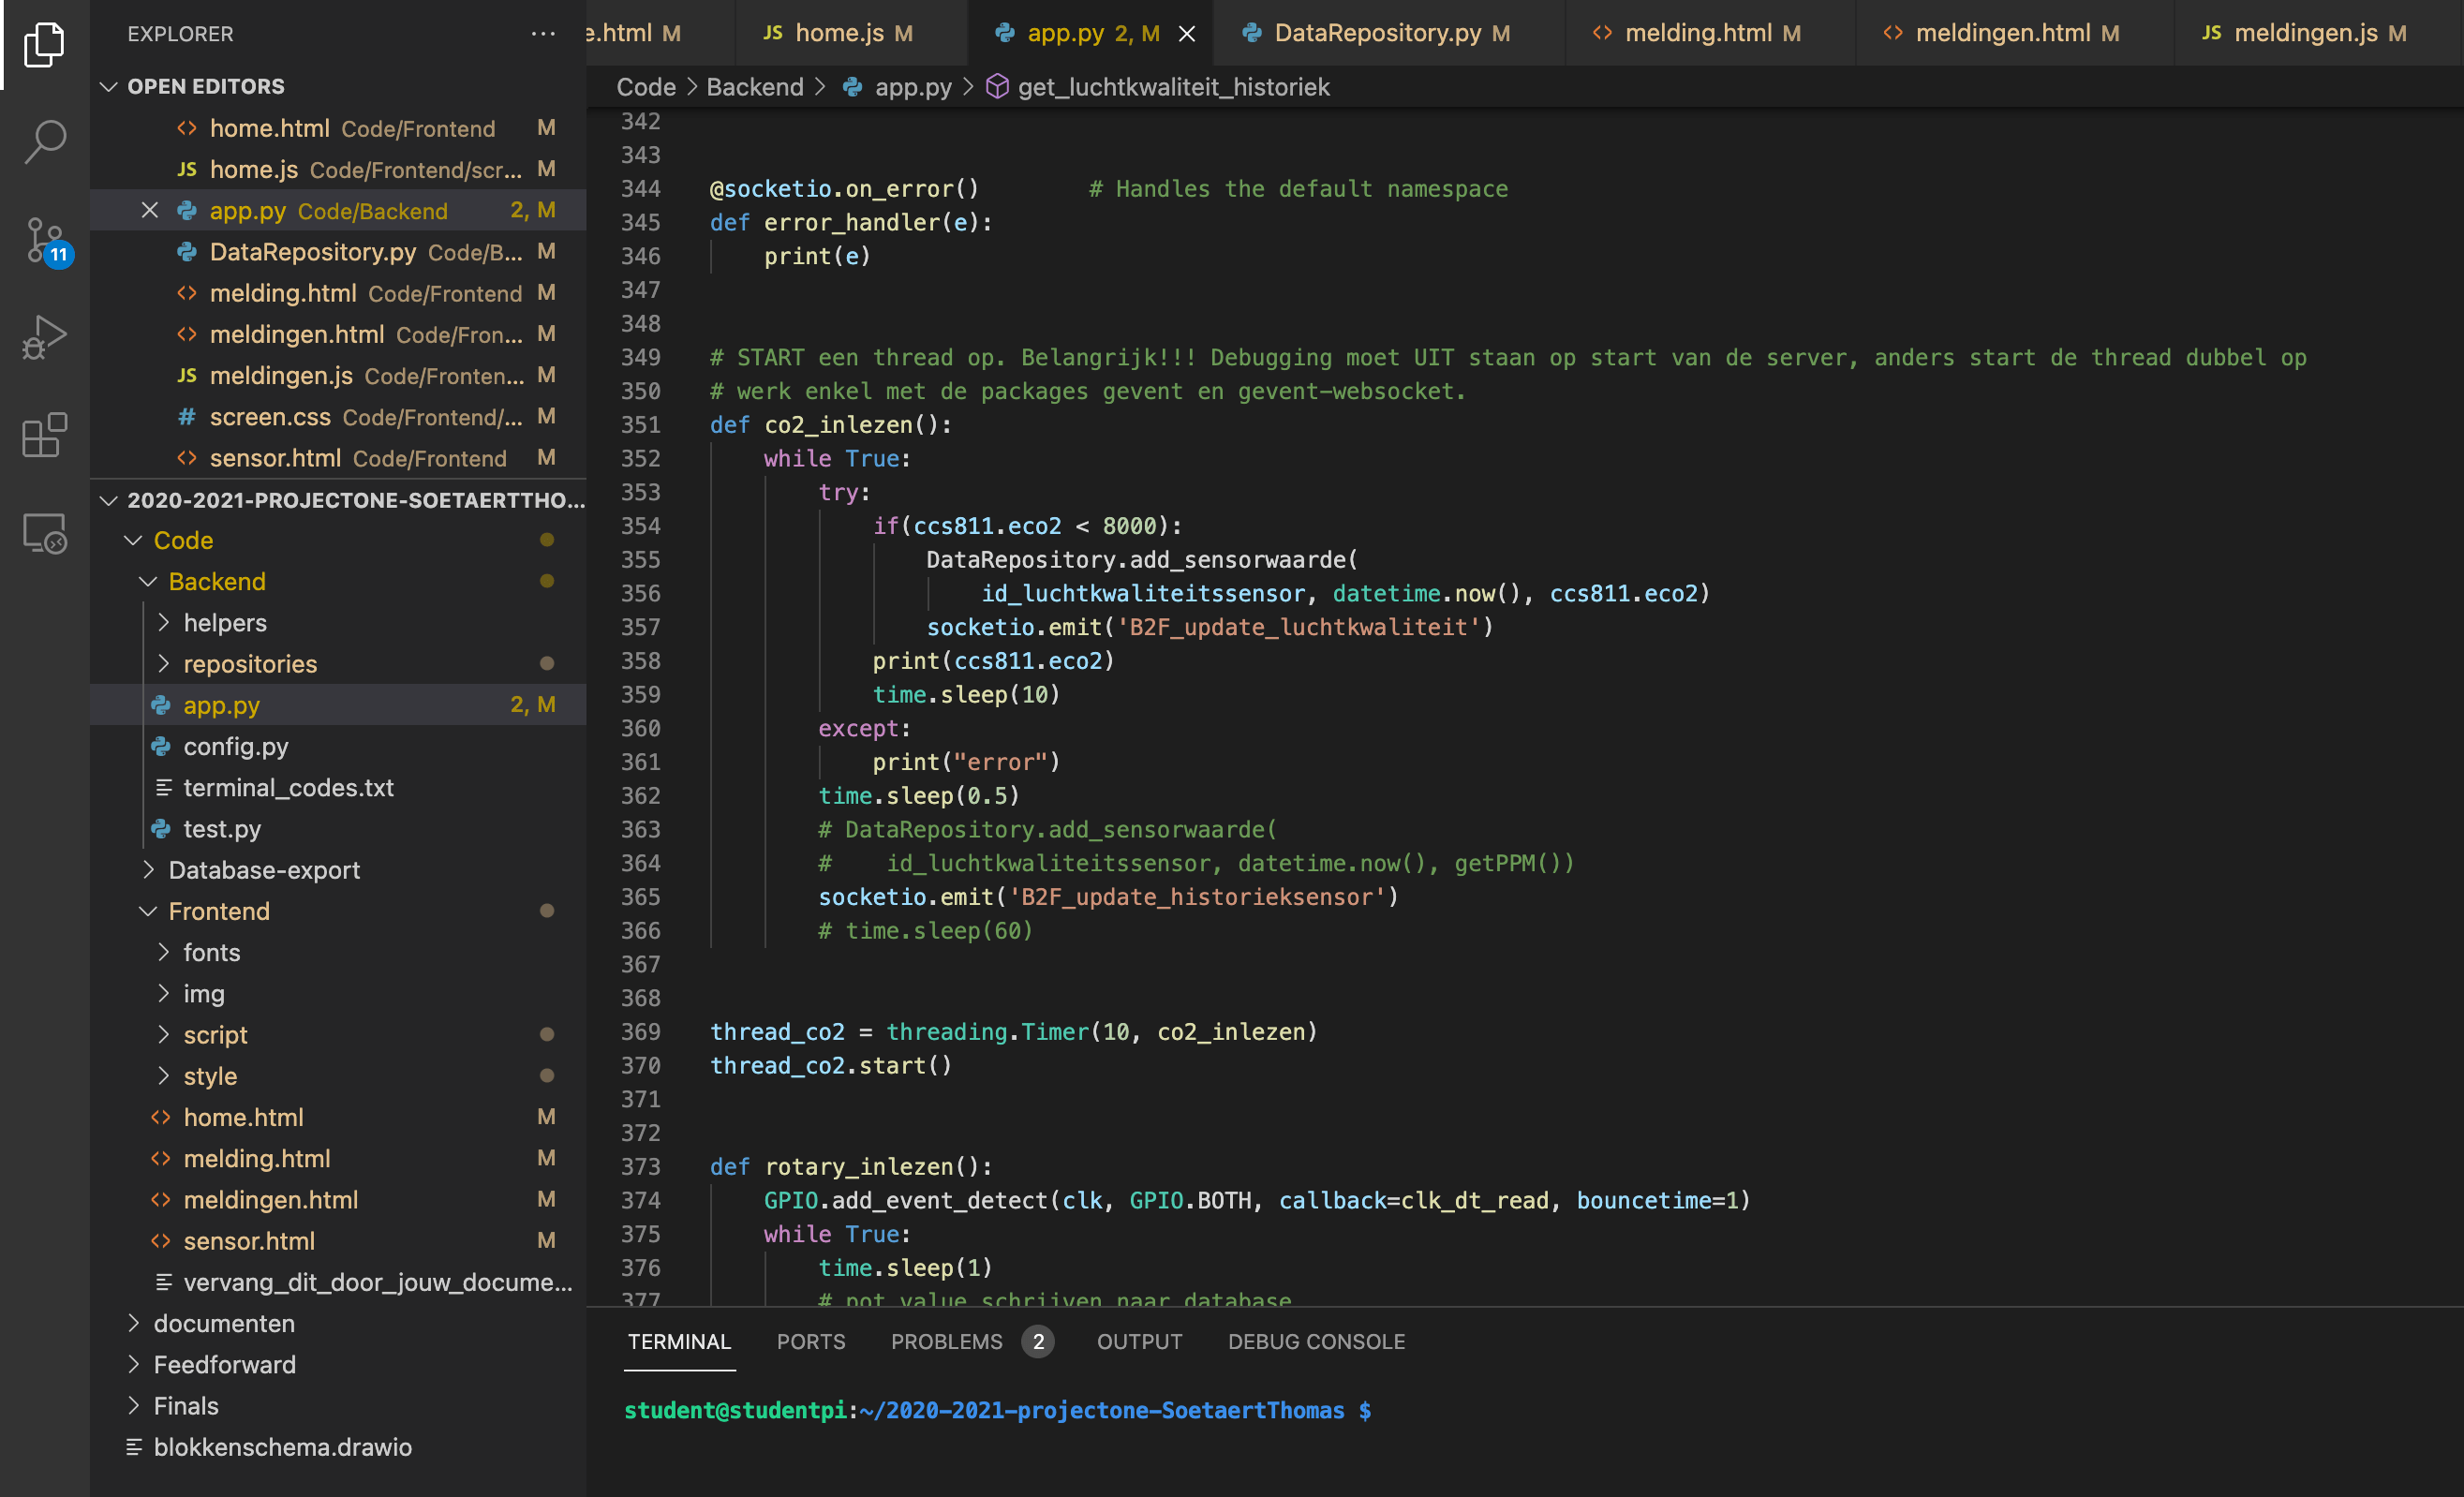Open Source Control view with 11 badge
This screenshot has width=2464, height=1497.
45,240
